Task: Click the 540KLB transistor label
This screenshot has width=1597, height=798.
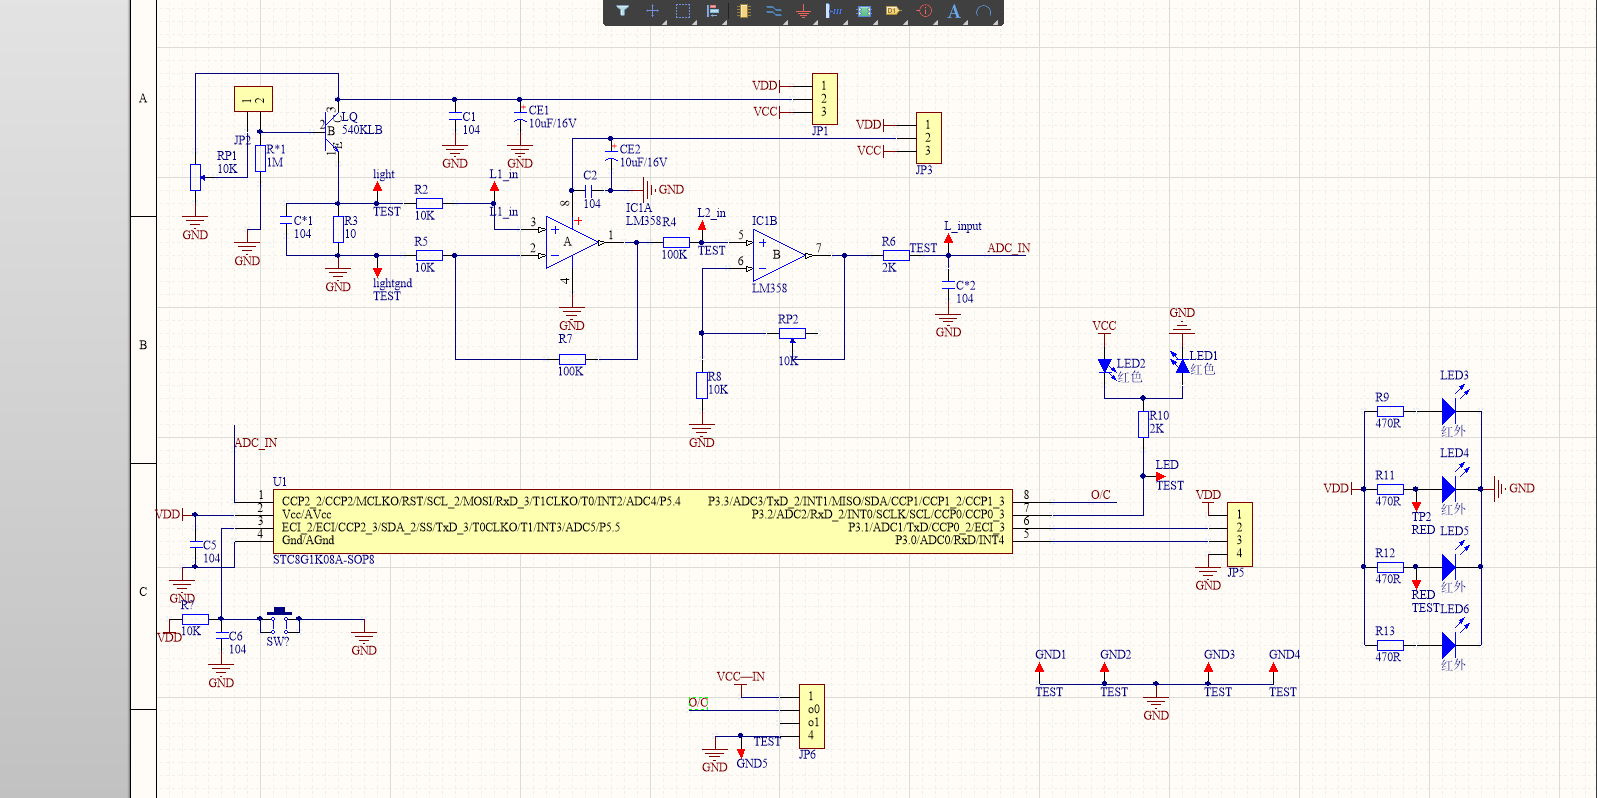Action: [362, 130]
